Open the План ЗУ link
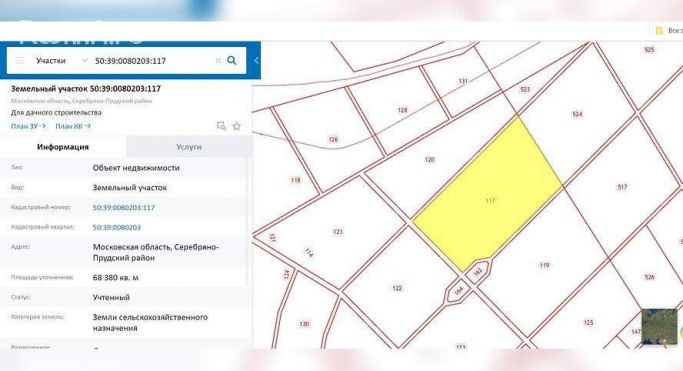This screenshot has width=683, height=371. click(28, 126)
